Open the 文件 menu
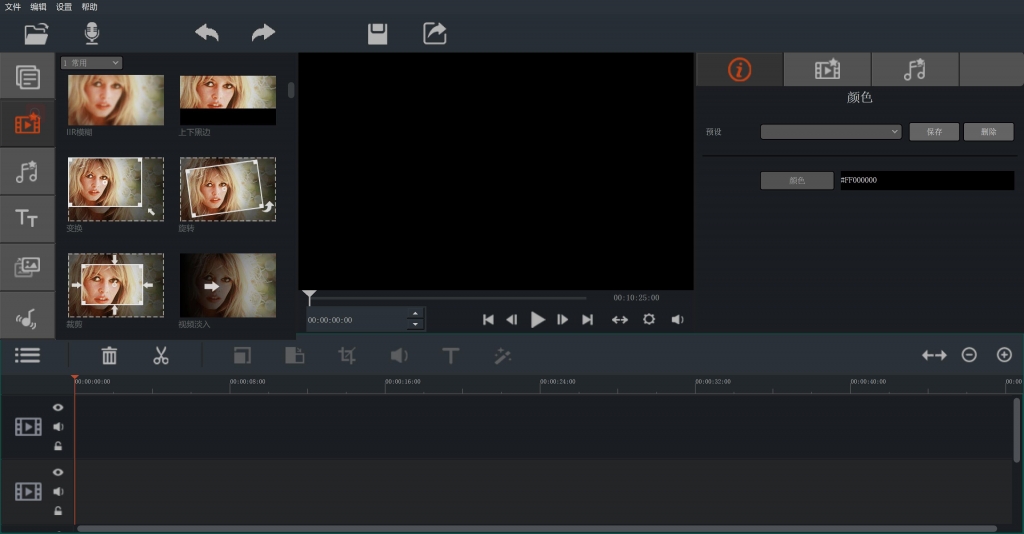1024x534 pixels. point(13,7)
